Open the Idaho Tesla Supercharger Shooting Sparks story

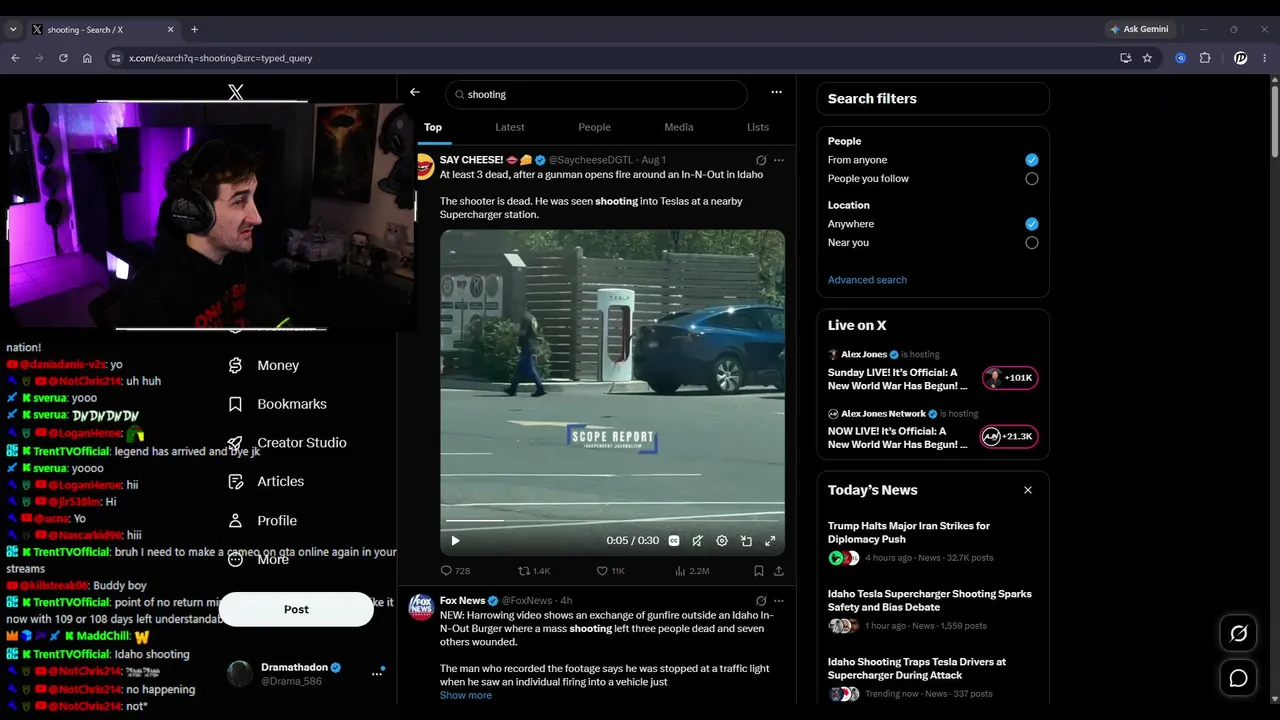pyautogui.click(x=933, y=610)
